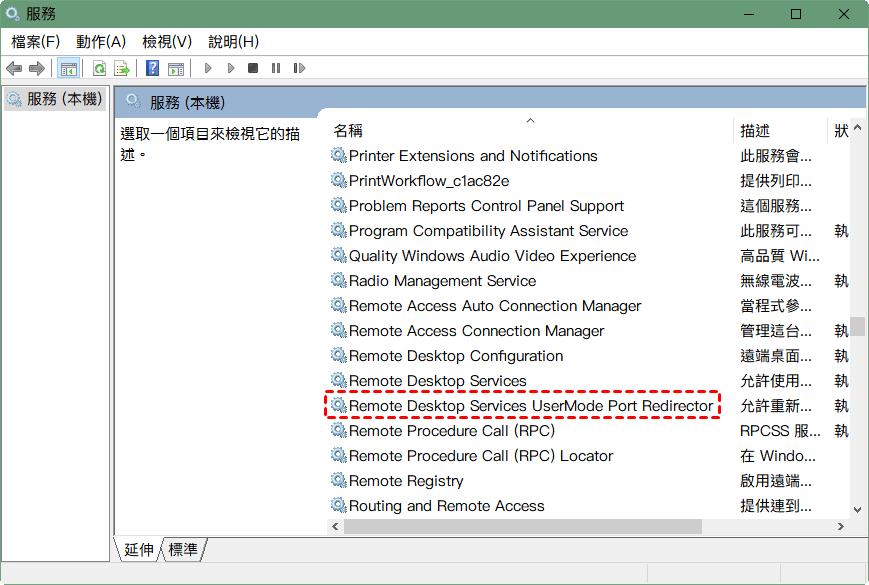Screen dimensions: 869x585
Task: Click the gear icon beside Quality Windows Audio Video Experience
Action: pos(339,255)
